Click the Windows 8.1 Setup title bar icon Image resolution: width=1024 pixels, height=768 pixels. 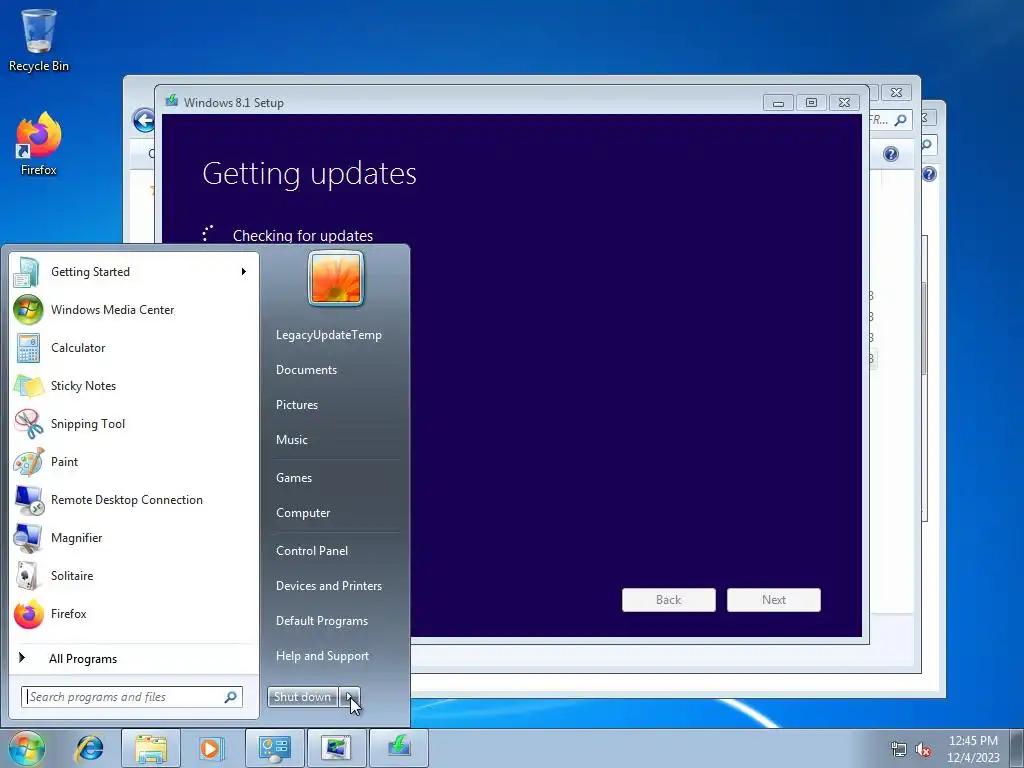click(172, 101)
